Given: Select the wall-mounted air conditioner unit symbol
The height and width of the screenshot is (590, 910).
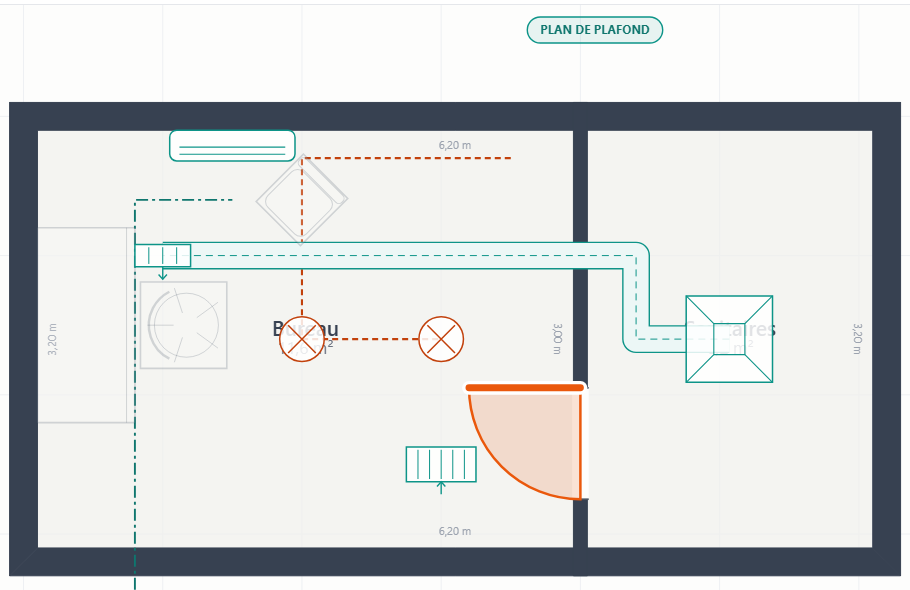Looking at the screenshot, I should point(232,146).
